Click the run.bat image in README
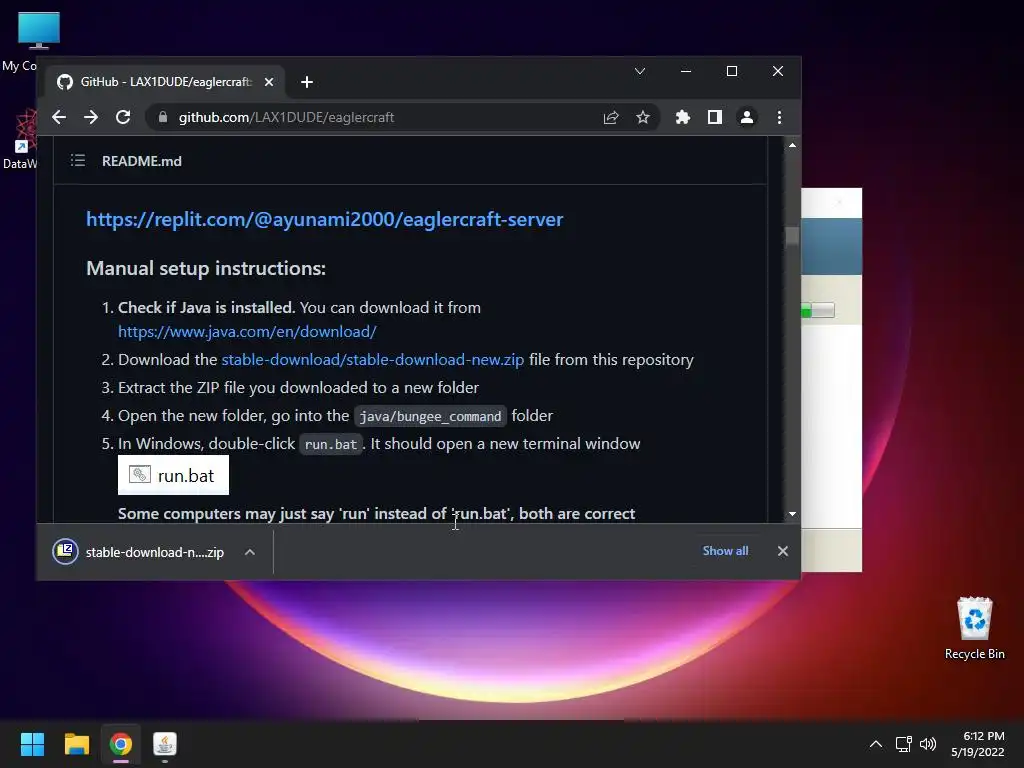The height and width of the screenshot is (768, 1024). [174, 475]
